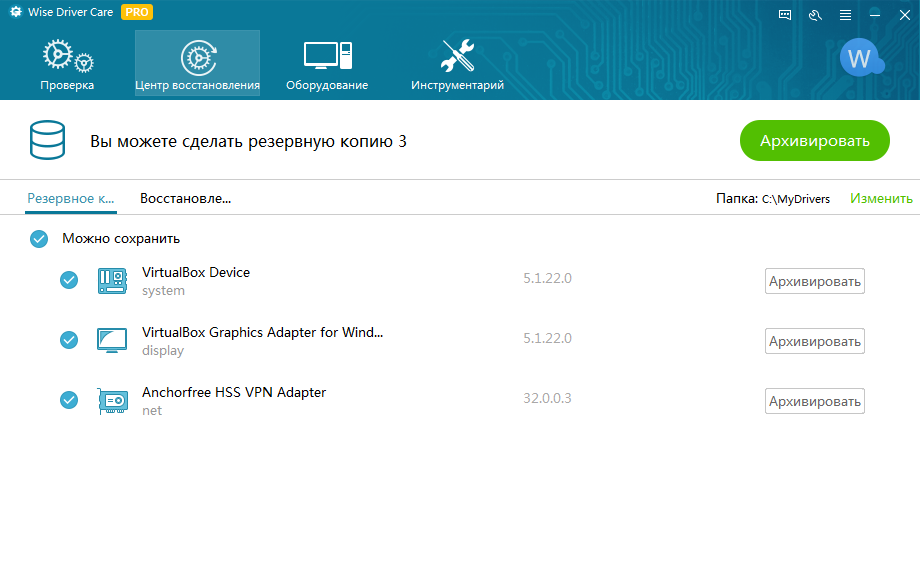Select VirtualBox Graphics Adapter for Wind... text
The height and width of the screenshot is (580, 920).
click(262, 332)
